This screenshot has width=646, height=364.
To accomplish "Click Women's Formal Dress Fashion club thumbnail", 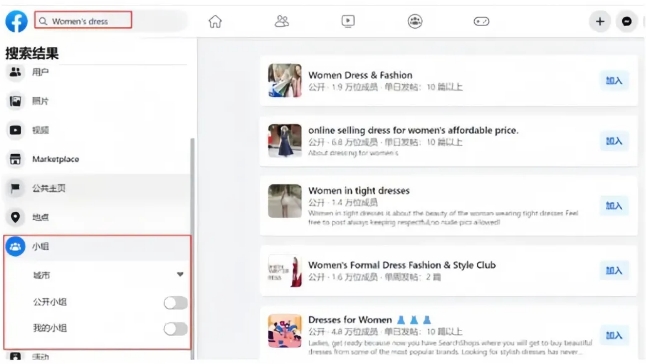I will coord(285,271).
